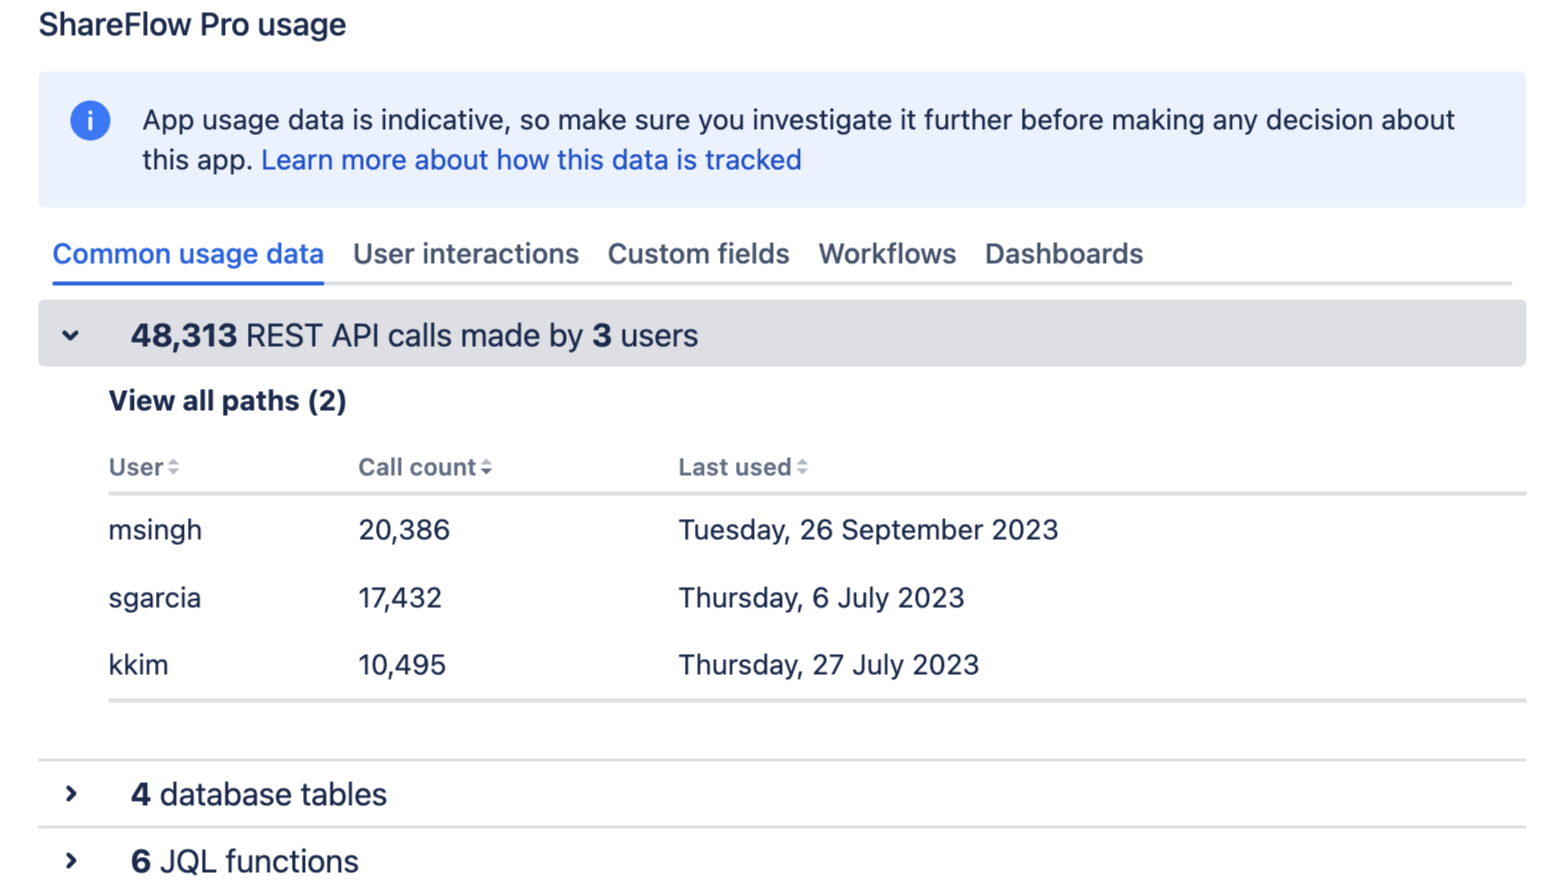Select the user msingh row
Viewport: 1566px width, 891px height.
(155, 530)
